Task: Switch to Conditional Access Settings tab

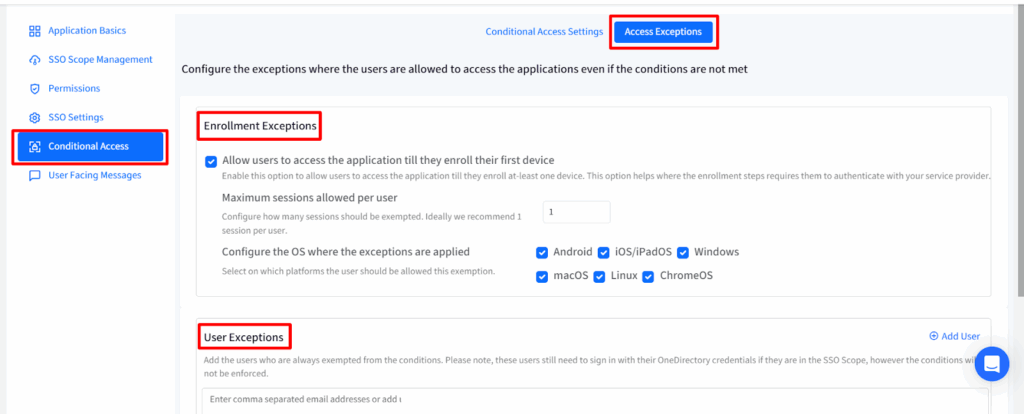Action: (x=544, y=32)
